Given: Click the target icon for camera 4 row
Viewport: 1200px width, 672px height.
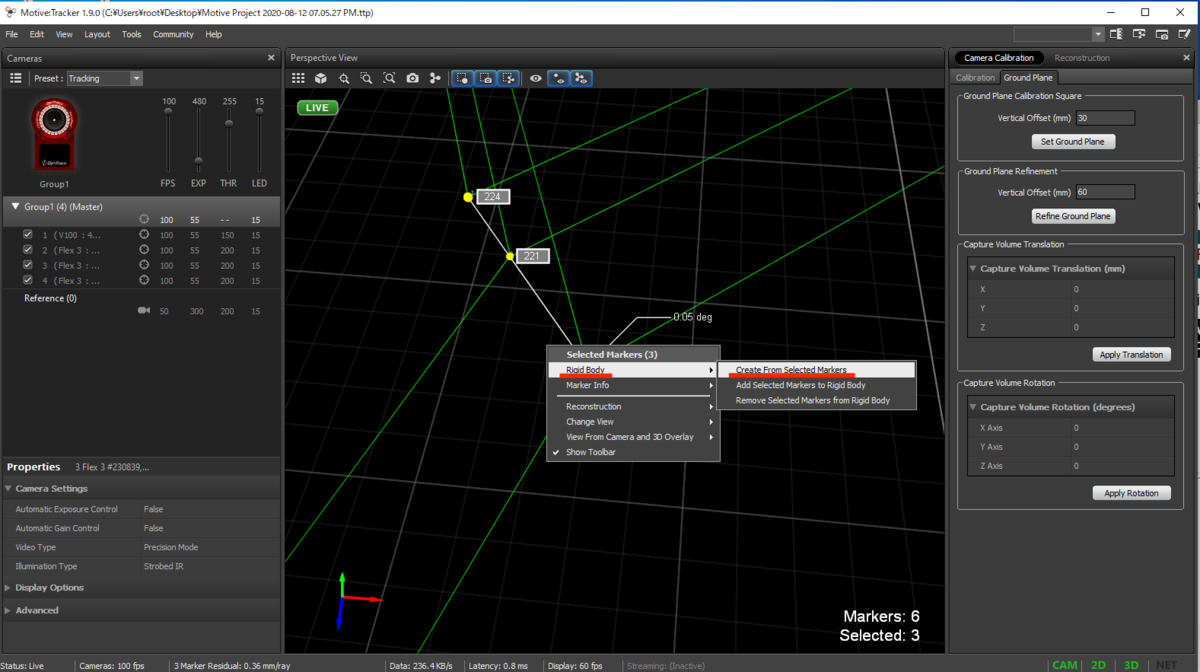Looking at the screenshot, I should (144, 280).
